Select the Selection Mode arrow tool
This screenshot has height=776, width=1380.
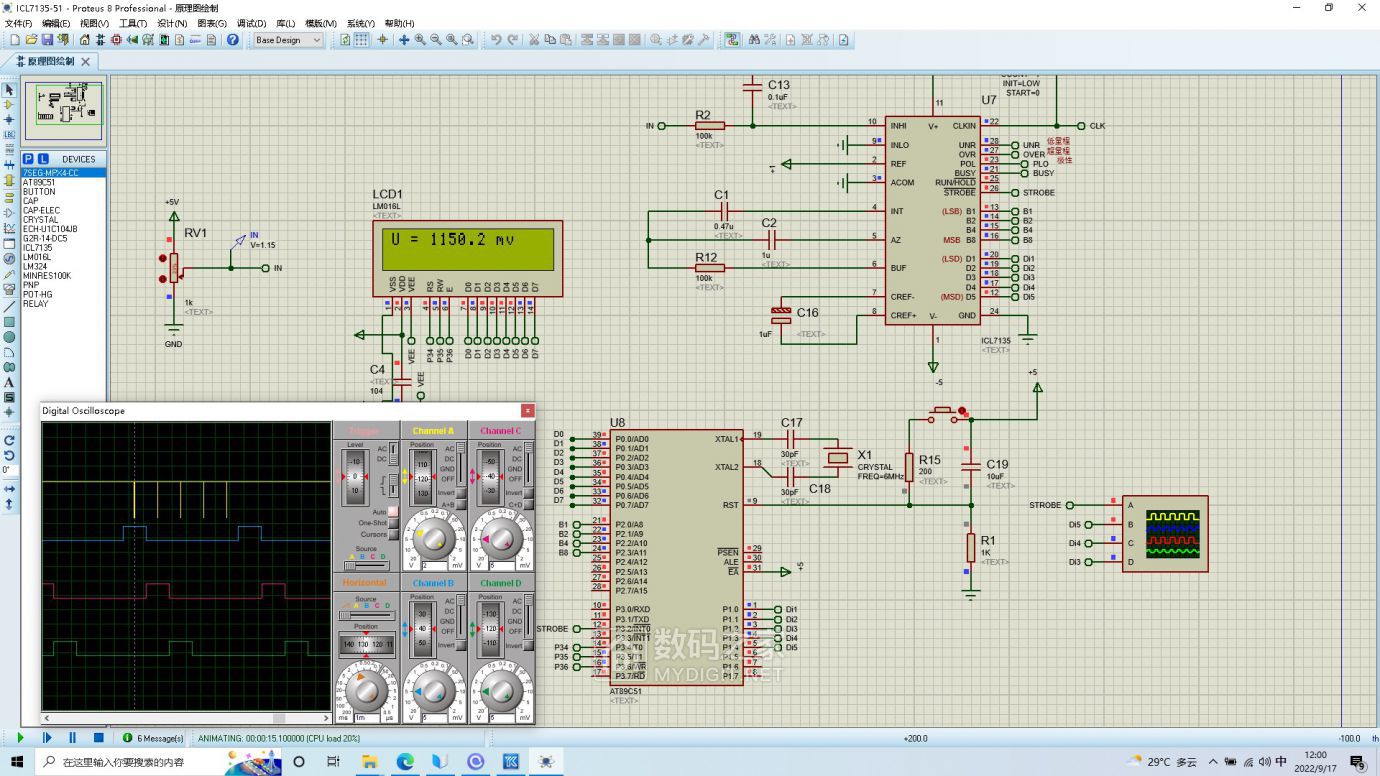(9, 89)
